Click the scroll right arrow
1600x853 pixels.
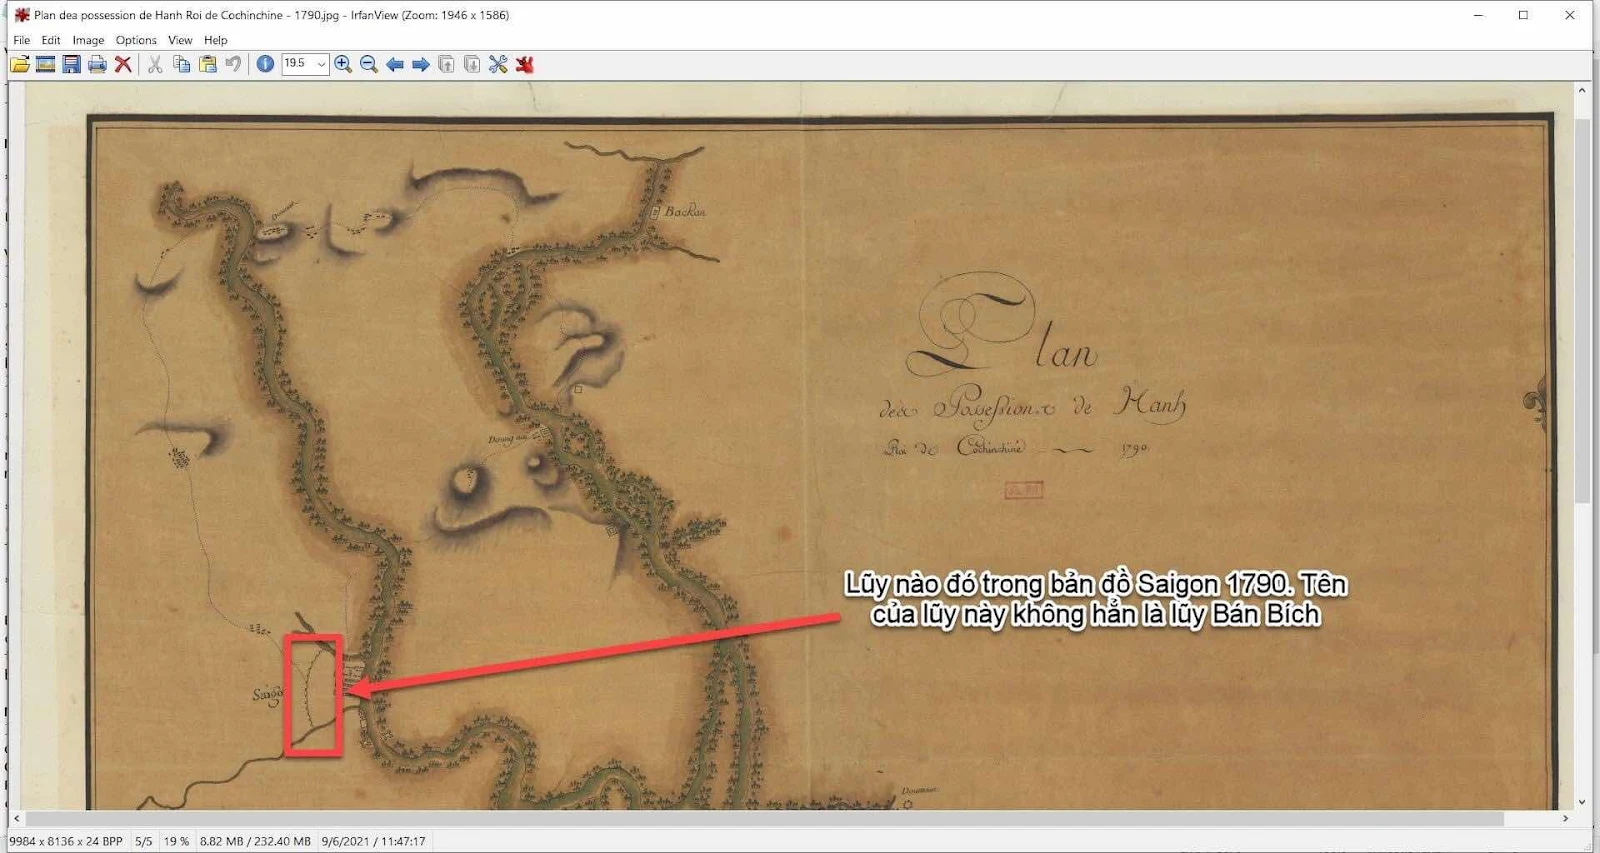click(1566, 818)
